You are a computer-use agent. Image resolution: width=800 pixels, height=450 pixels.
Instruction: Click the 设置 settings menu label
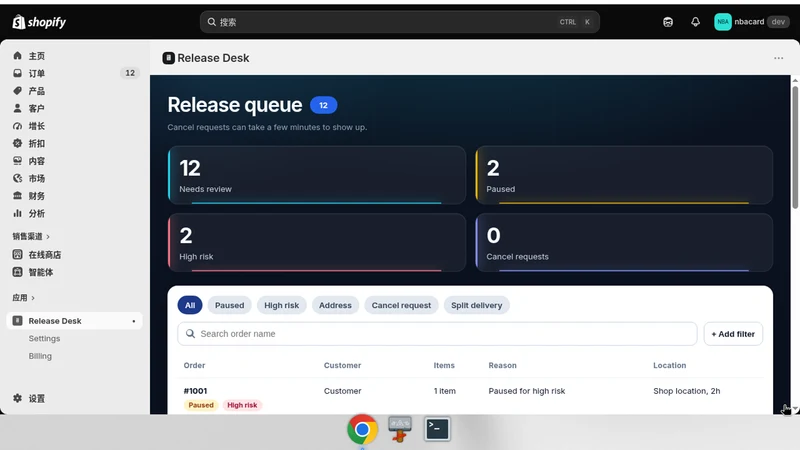[x=37, y=398]
